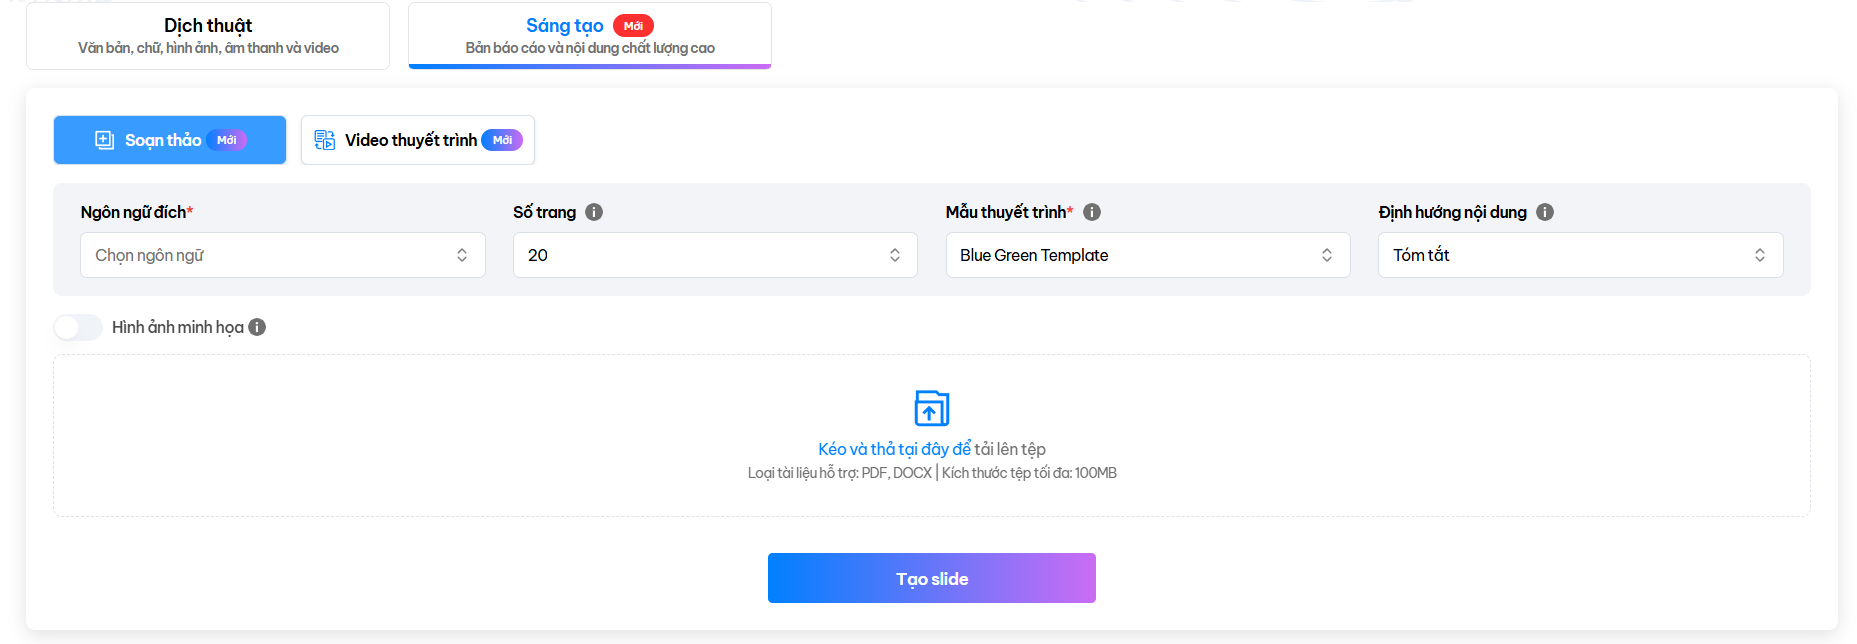
Task: Click the red Mới badge on Sáng tạo
Action: (x=633, y=26)
